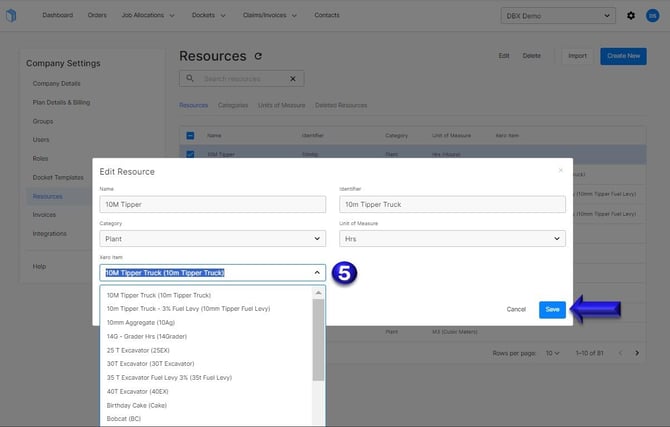This screenshot has width=670, height=427.
Task: Open the Job Allocations menu
Action: tap(148, 15)
